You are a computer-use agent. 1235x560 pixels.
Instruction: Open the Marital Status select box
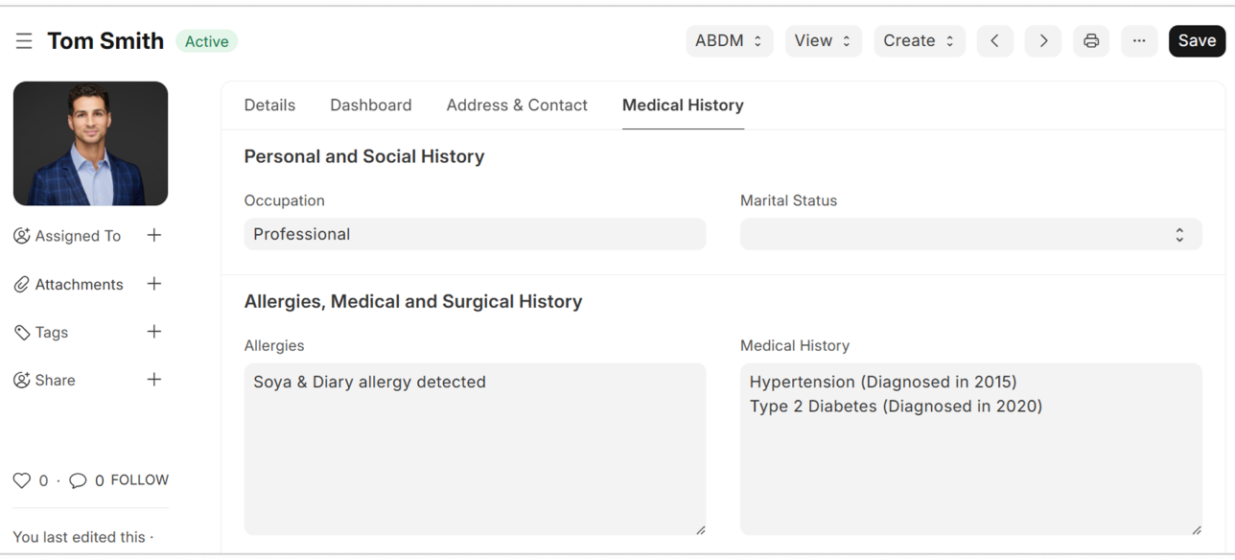970,234
